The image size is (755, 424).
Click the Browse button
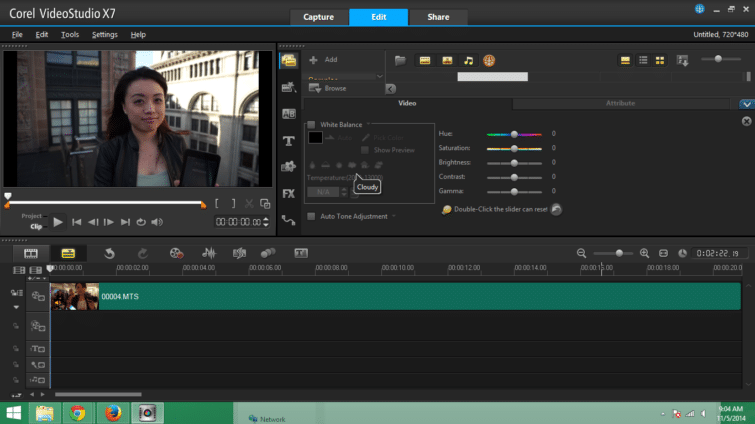[328, 89]
